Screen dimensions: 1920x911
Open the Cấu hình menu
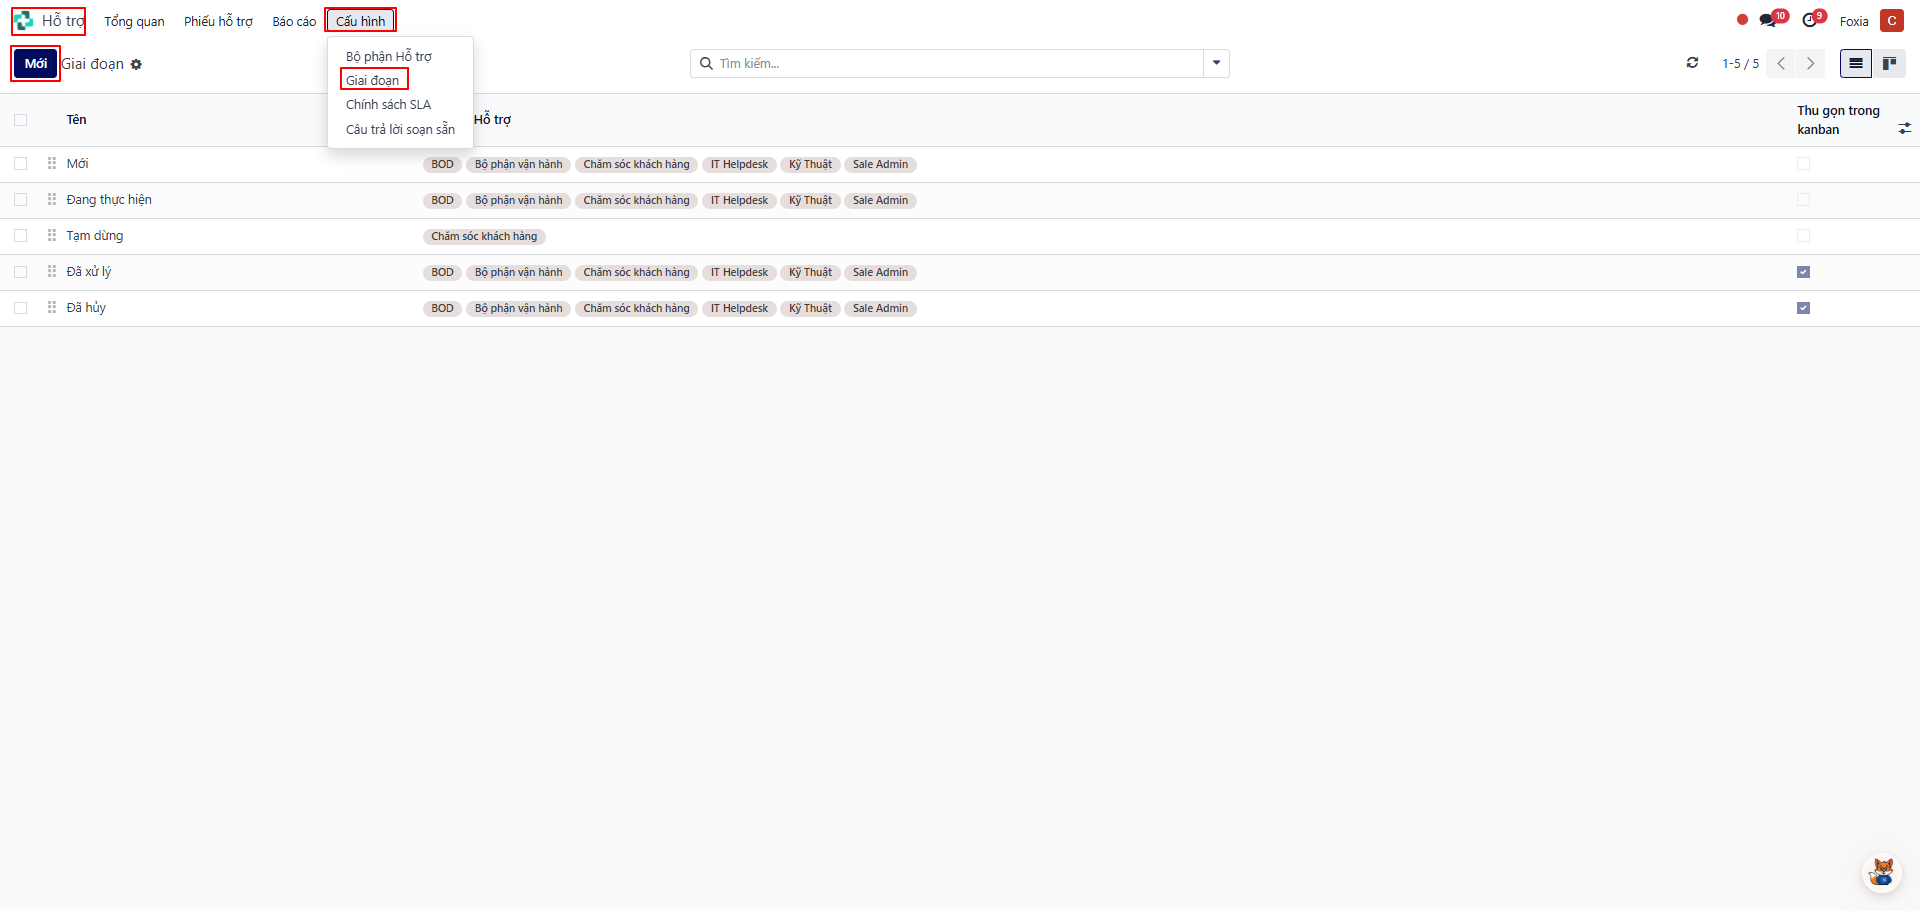coord(360,21)
